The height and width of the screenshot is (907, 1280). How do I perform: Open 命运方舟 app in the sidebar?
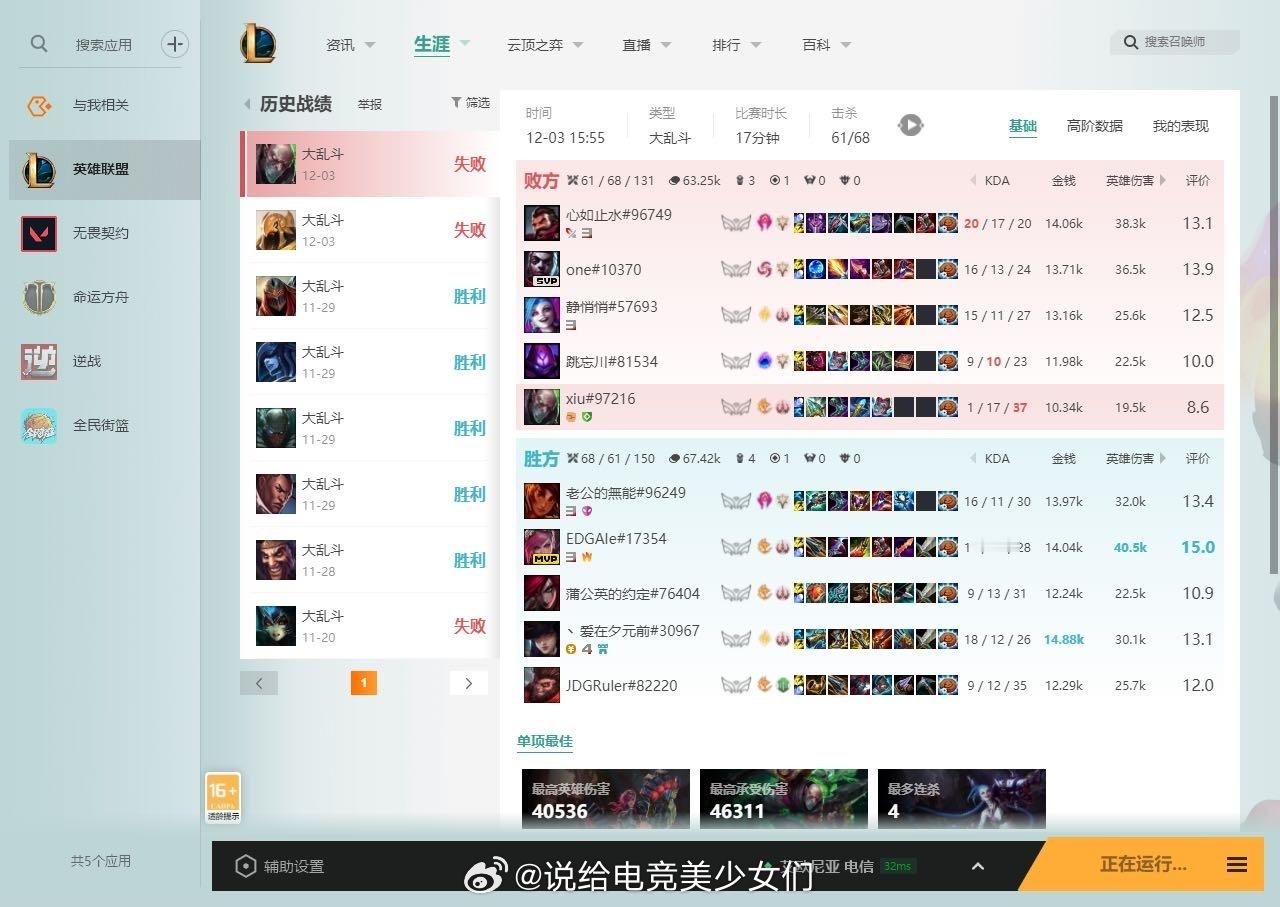coord(100,297)
